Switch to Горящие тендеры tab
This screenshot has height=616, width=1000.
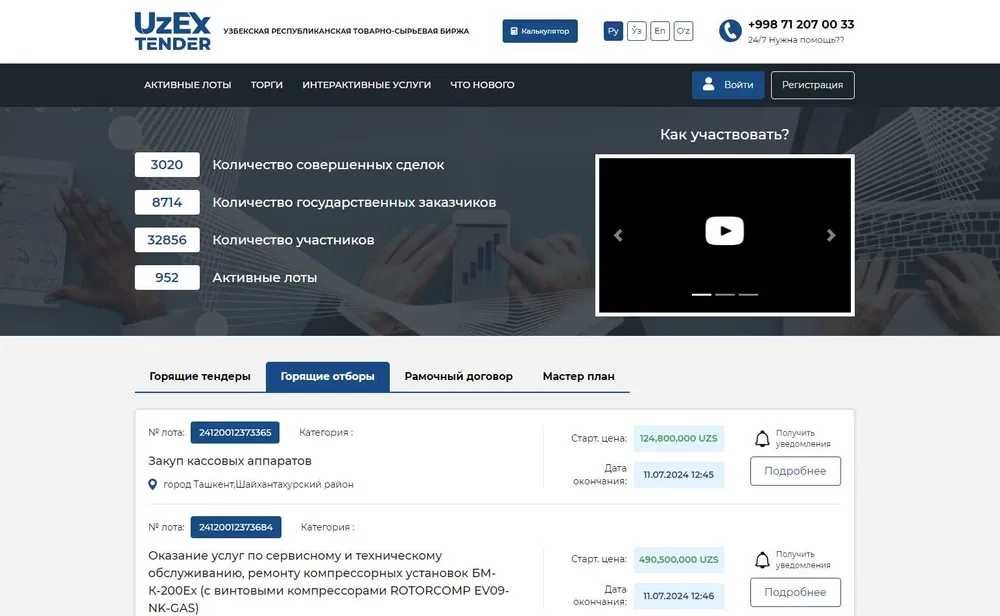200,376
